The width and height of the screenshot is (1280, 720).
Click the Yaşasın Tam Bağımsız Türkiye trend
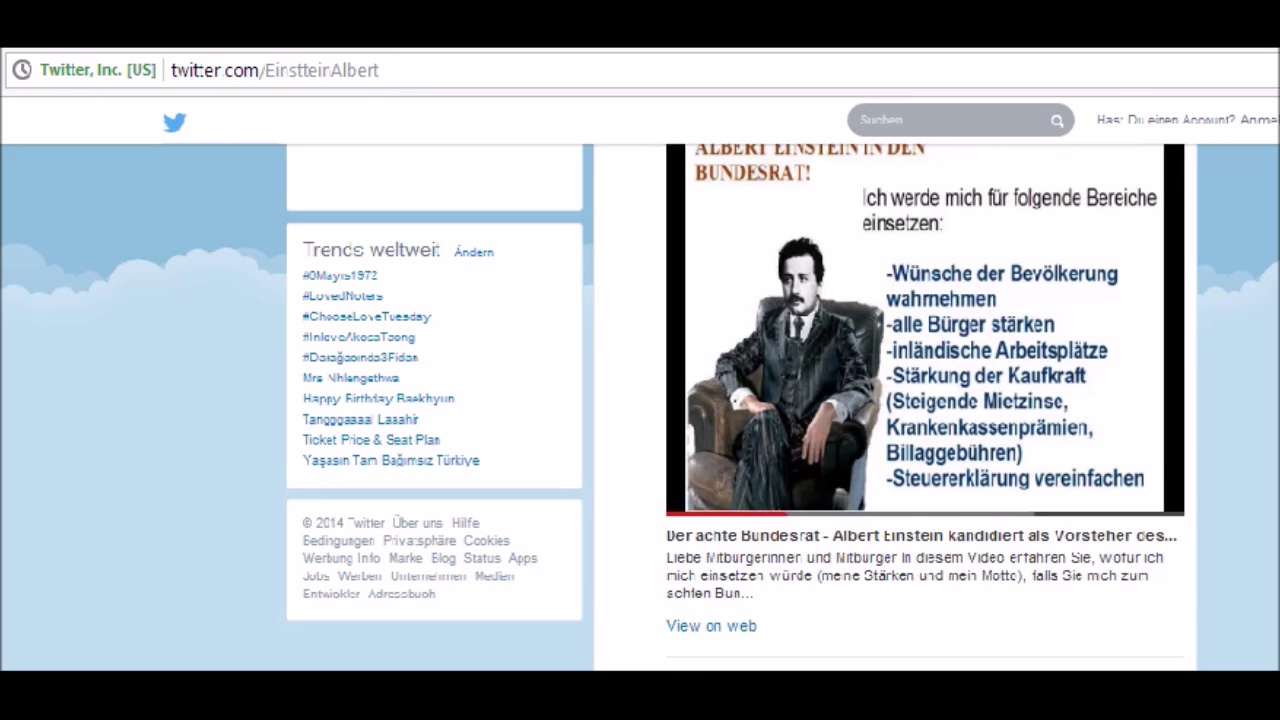pyautogui.click(x=391, y=460)
